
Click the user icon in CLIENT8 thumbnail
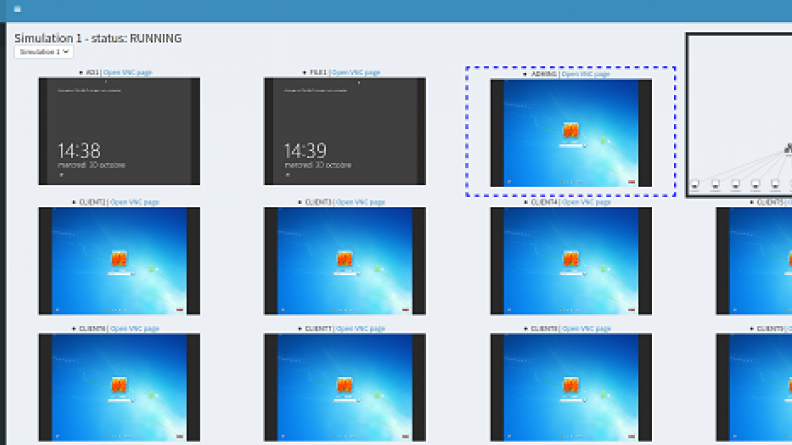571,385
